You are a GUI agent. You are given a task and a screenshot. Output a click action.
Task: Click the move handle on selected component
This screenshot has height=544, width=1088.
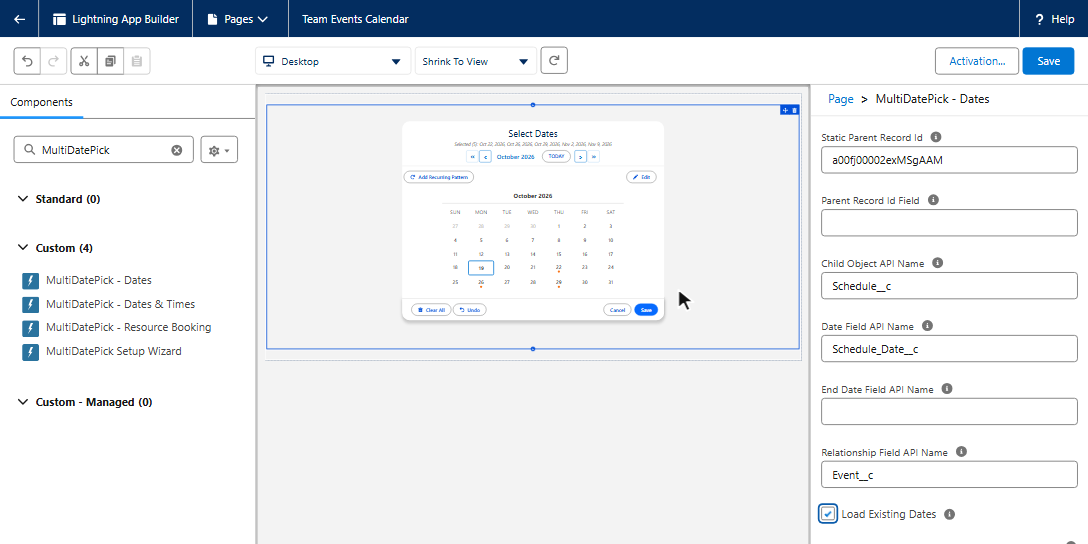pos(785,110)
